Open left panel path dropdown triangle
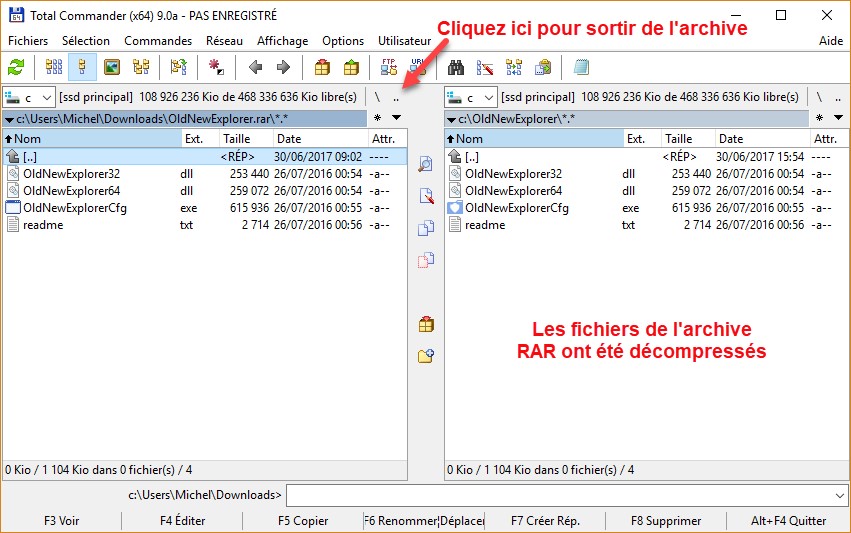Viewport: 851px width, 533px height. click(9, 119)
